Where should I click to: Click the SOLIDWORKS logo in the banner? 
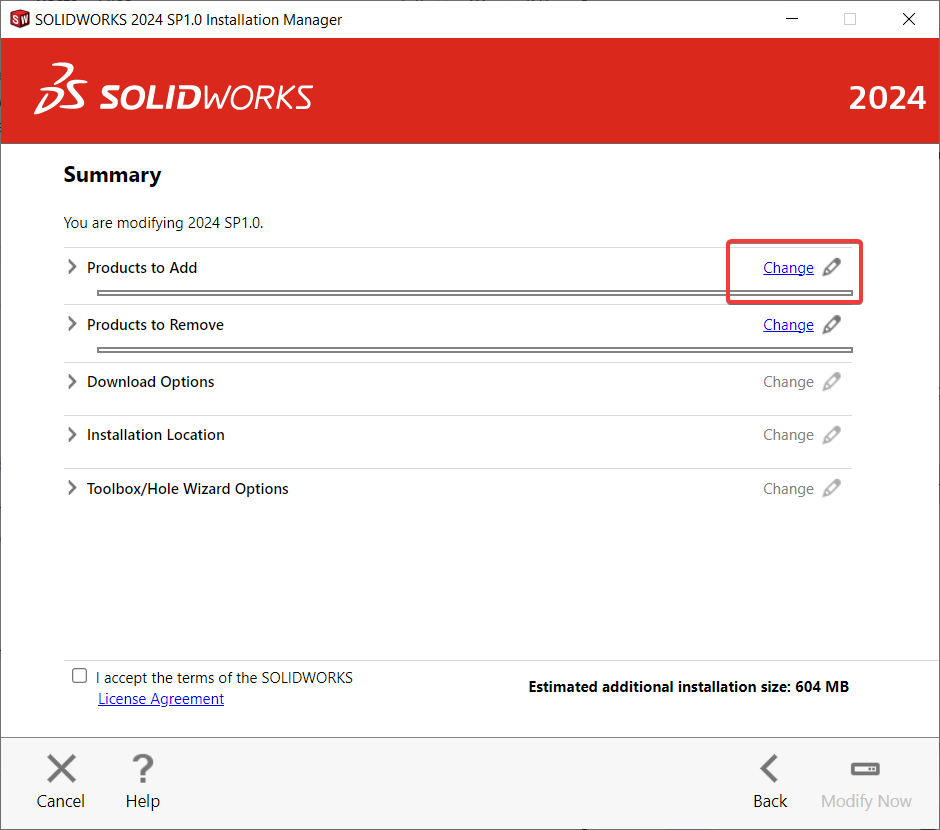pyautogui.click(x=174, y=89)
